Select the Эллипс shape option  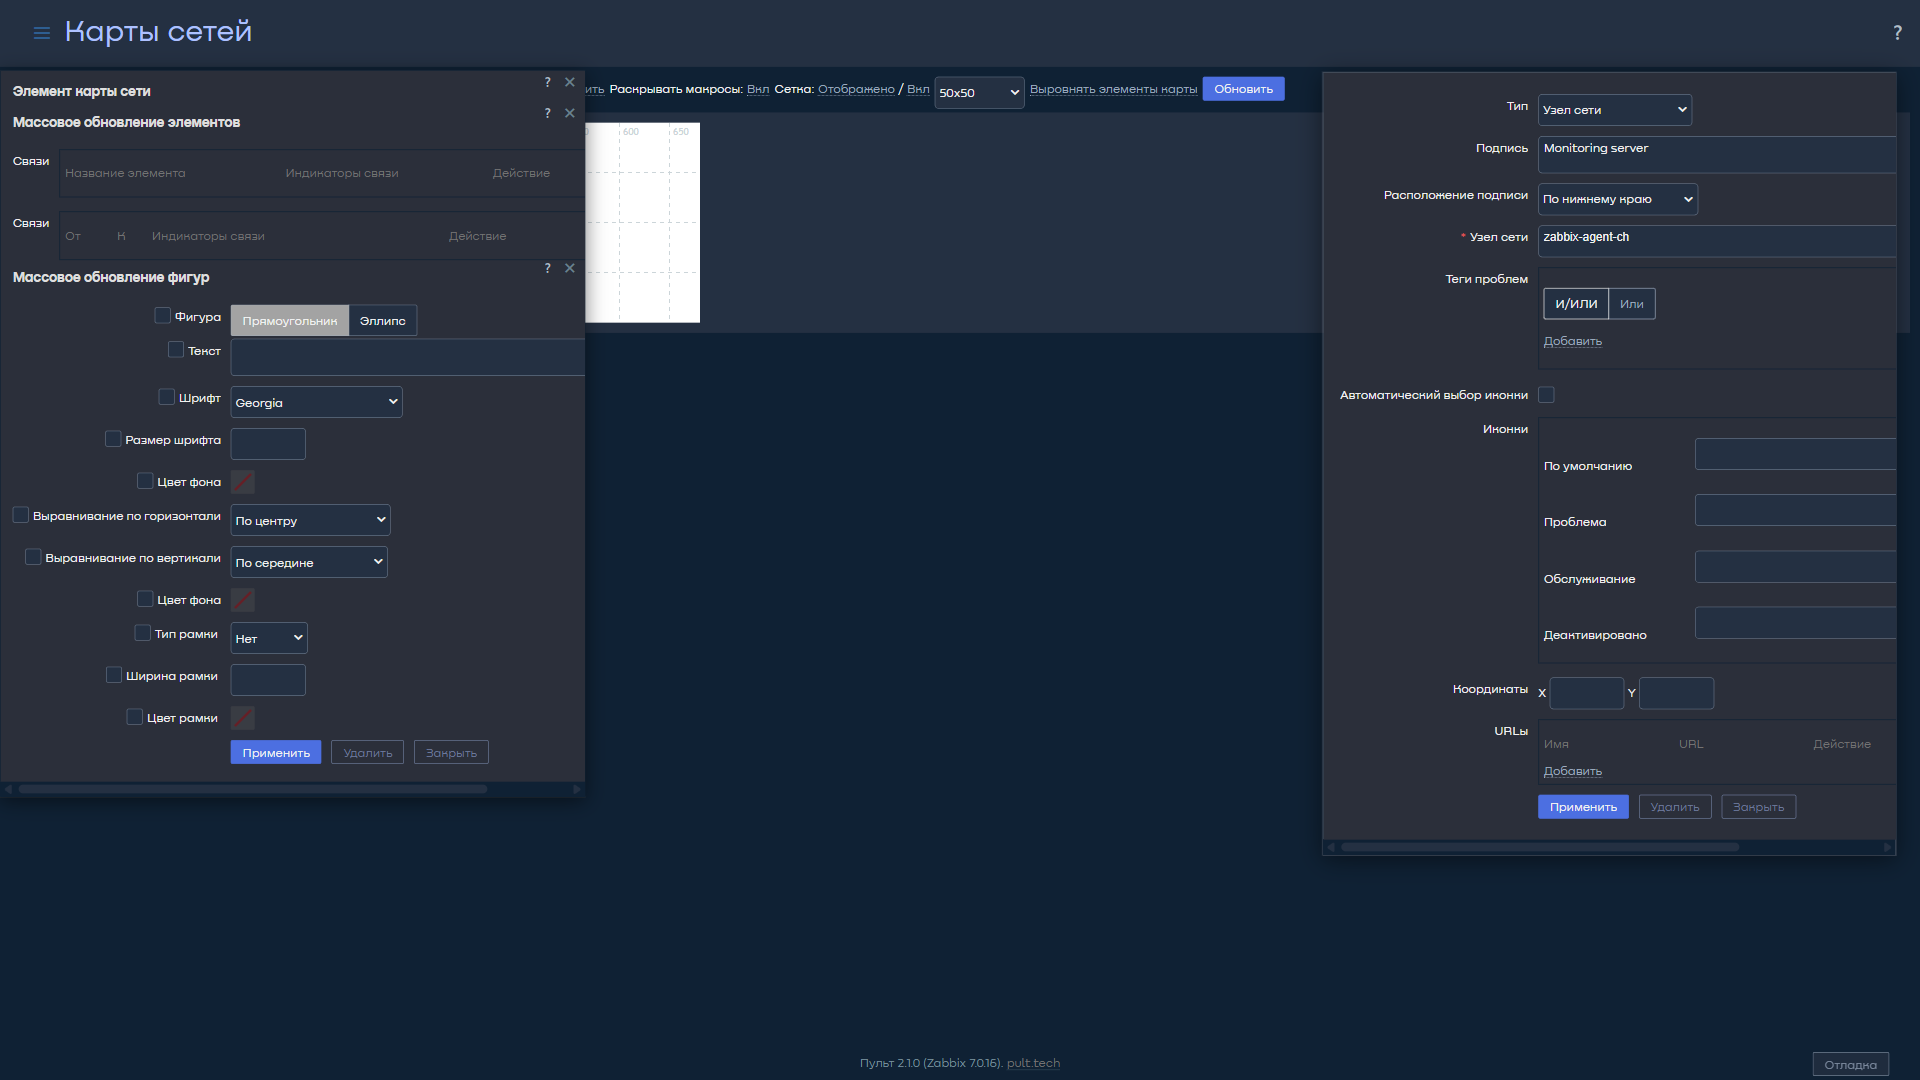click(383, 321)
